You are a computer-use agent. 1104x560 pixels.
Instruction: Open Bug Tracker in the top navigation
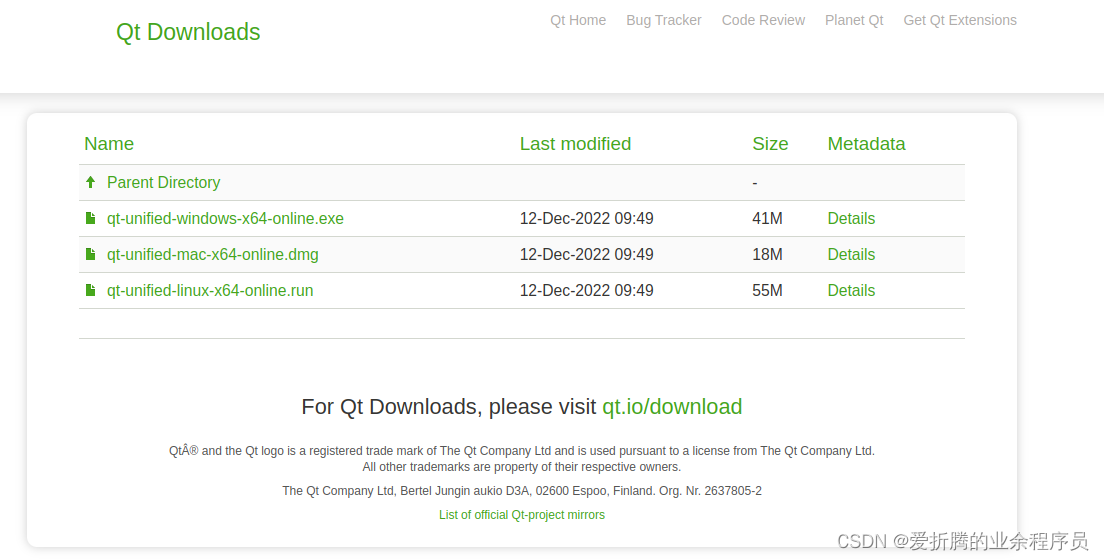tap(664, 20)
